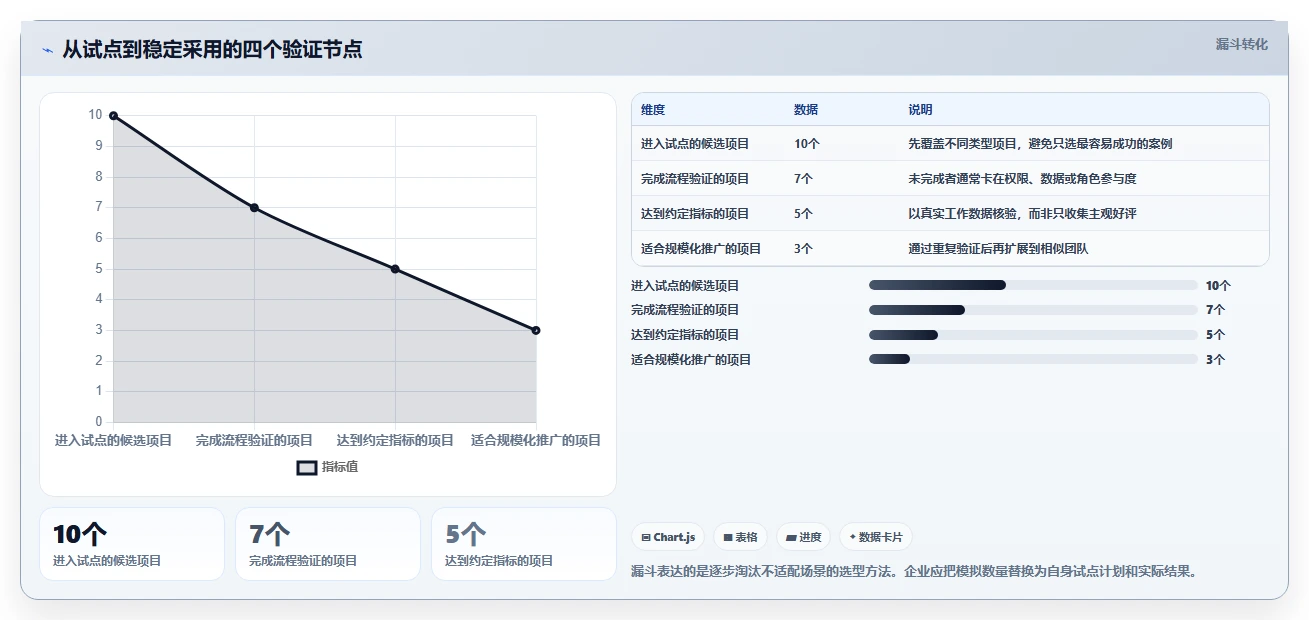This screenshot has width=1309, height=620.
Task: Click x-axis label 完成流程验证的项目
Action: [254, 440]
